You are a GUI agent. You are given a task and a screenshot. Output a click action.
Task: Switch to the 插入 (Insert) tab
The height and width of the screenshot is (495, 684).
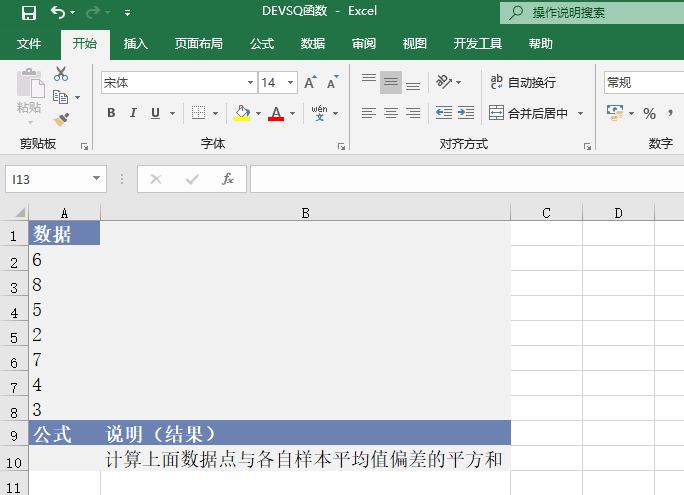tap(135, 44)
